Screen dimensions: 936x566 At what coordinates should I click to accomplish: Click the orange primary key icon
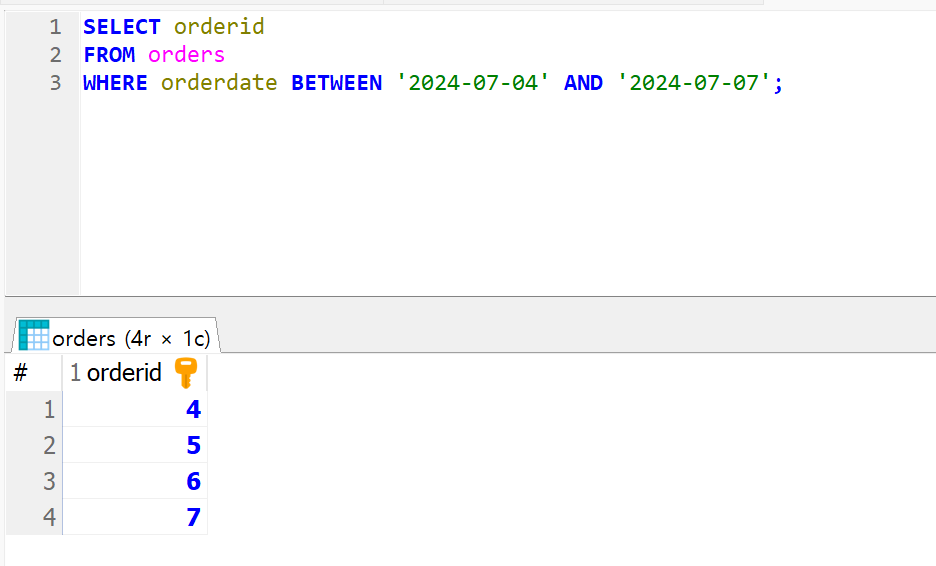(186, 373)
